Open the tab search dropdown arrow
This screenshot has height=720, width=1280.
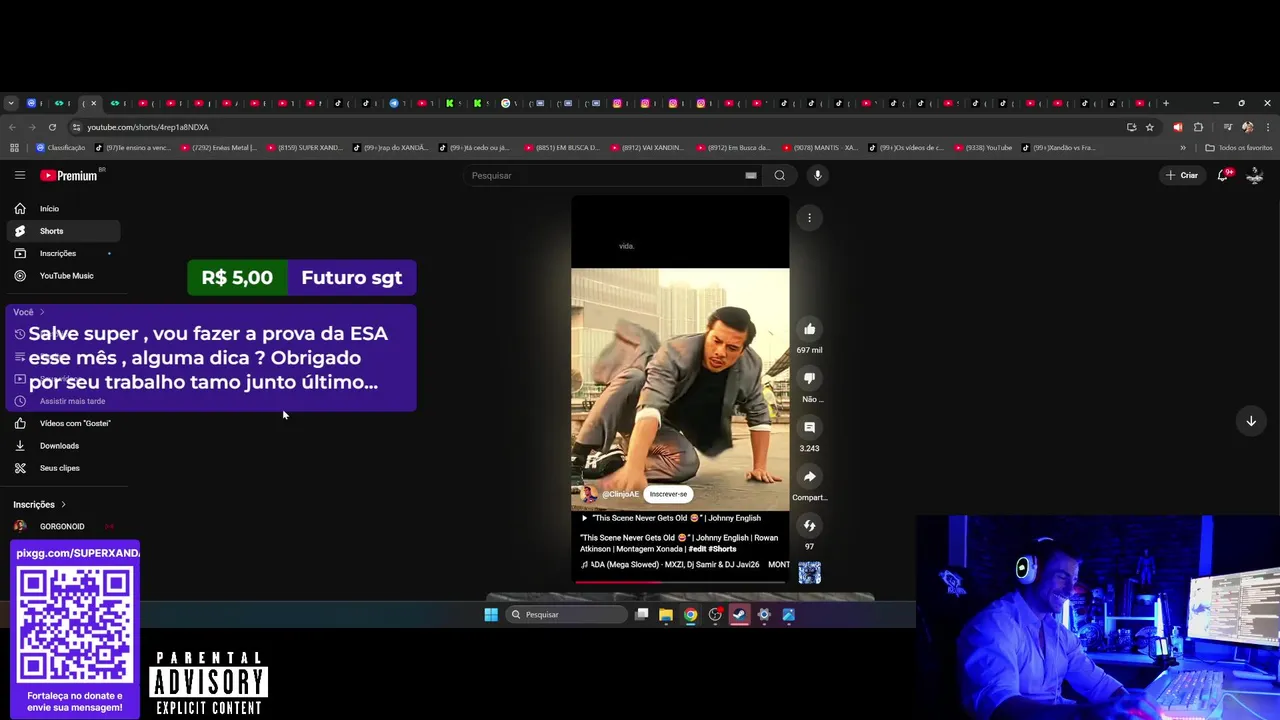[x=11, y=103]
